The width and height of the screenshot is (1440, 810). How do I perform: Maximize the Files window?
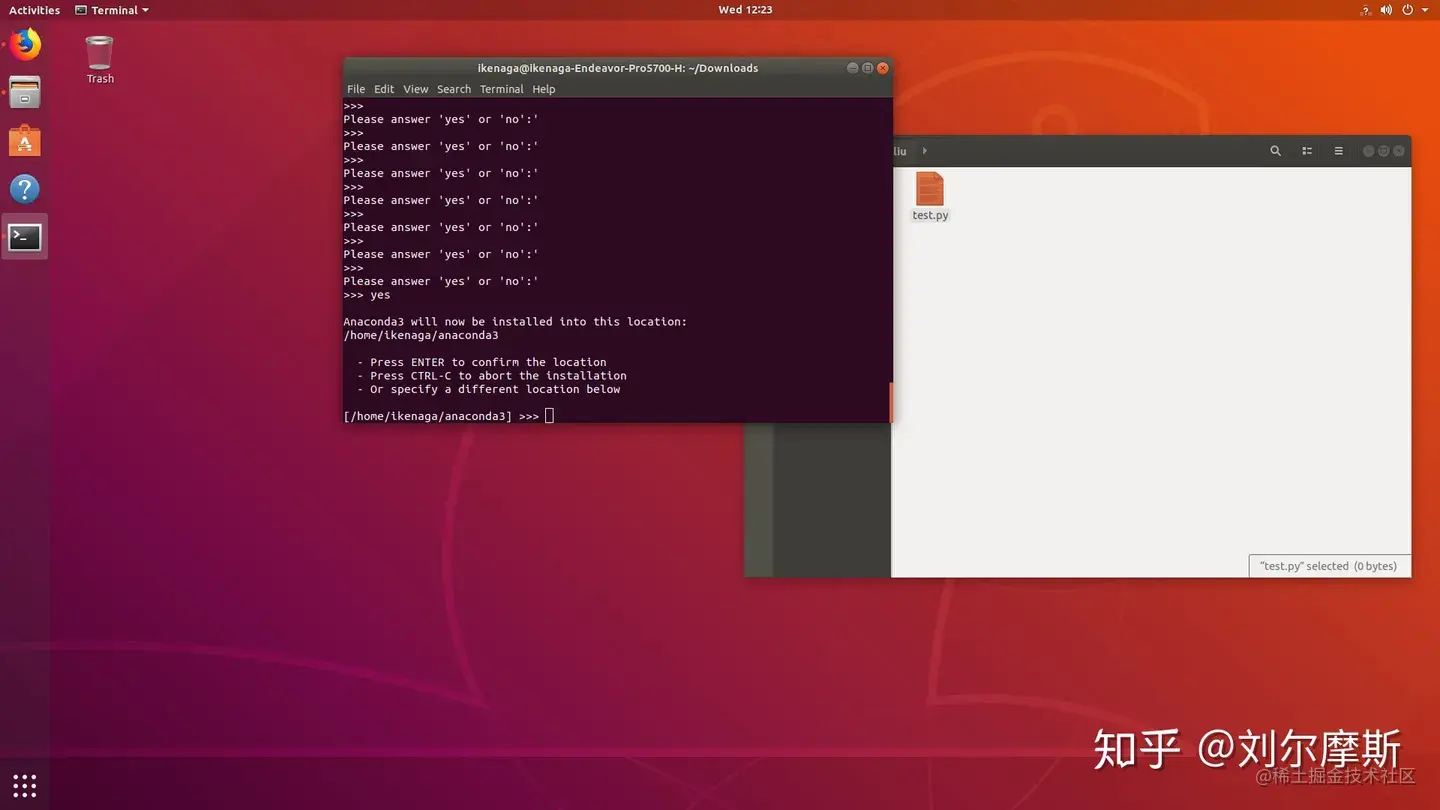1384,151
